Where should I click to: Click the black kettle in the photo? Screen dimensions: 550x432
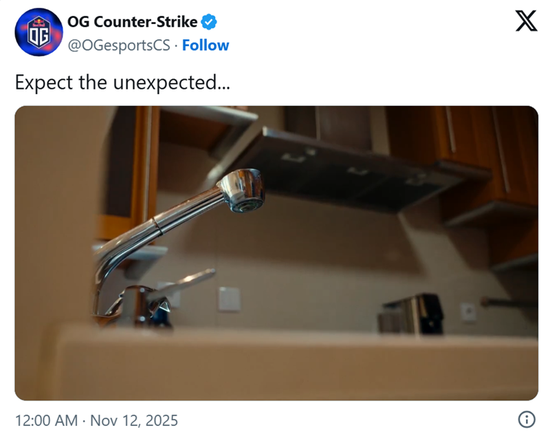[x=411, y=314]
